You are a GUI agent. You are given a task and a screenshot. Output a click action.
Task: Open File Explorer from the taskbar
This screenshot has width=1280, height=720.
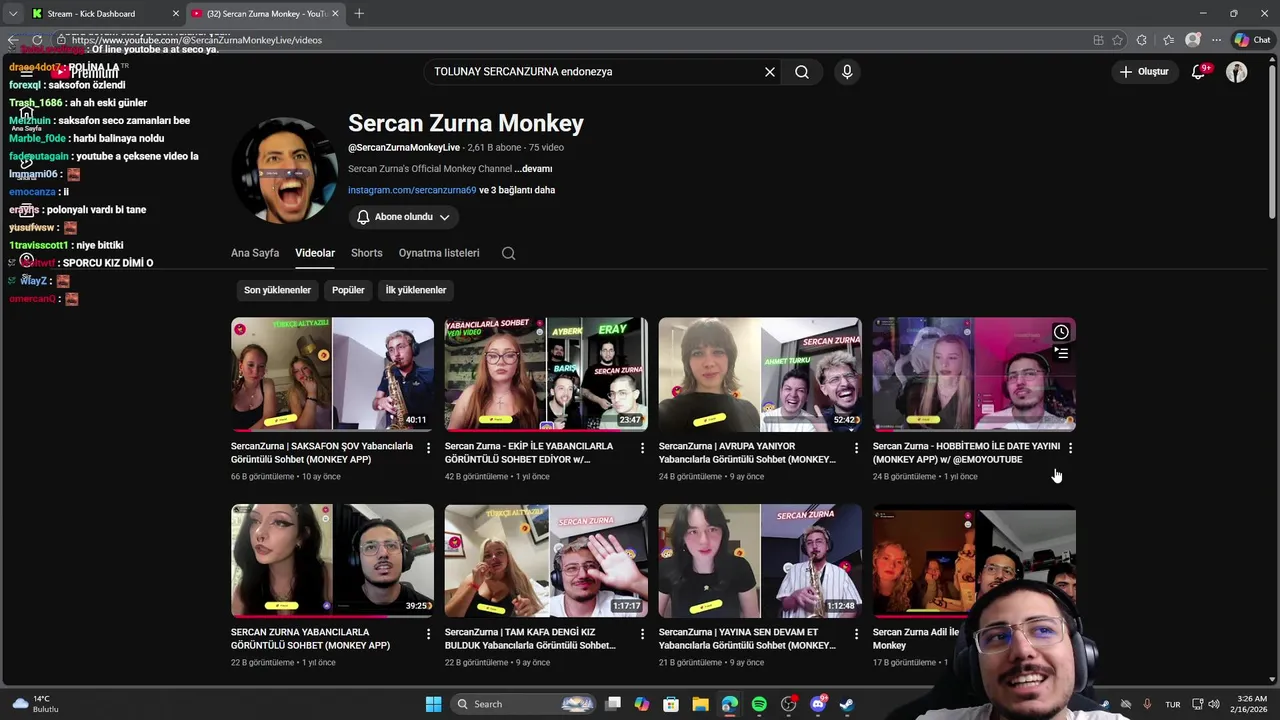[x=700, y=704]
